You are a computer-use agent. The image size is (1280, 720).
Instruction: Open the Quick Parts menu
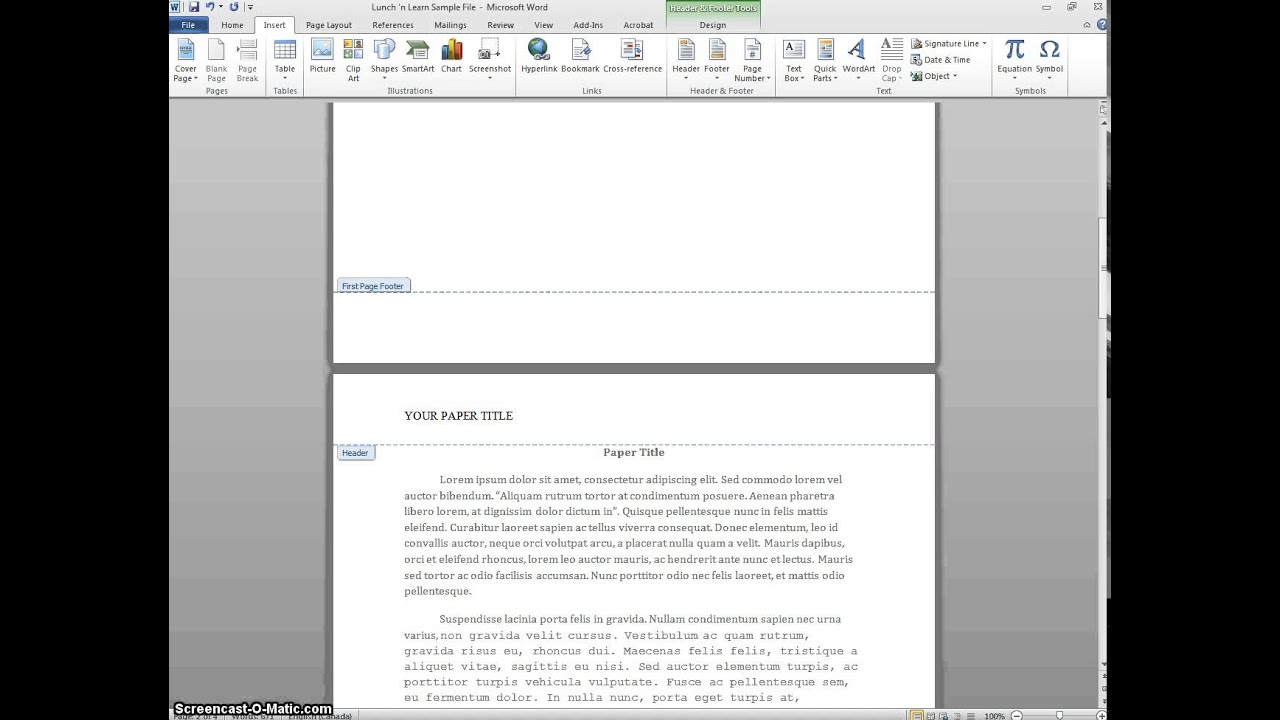point(825,60)
